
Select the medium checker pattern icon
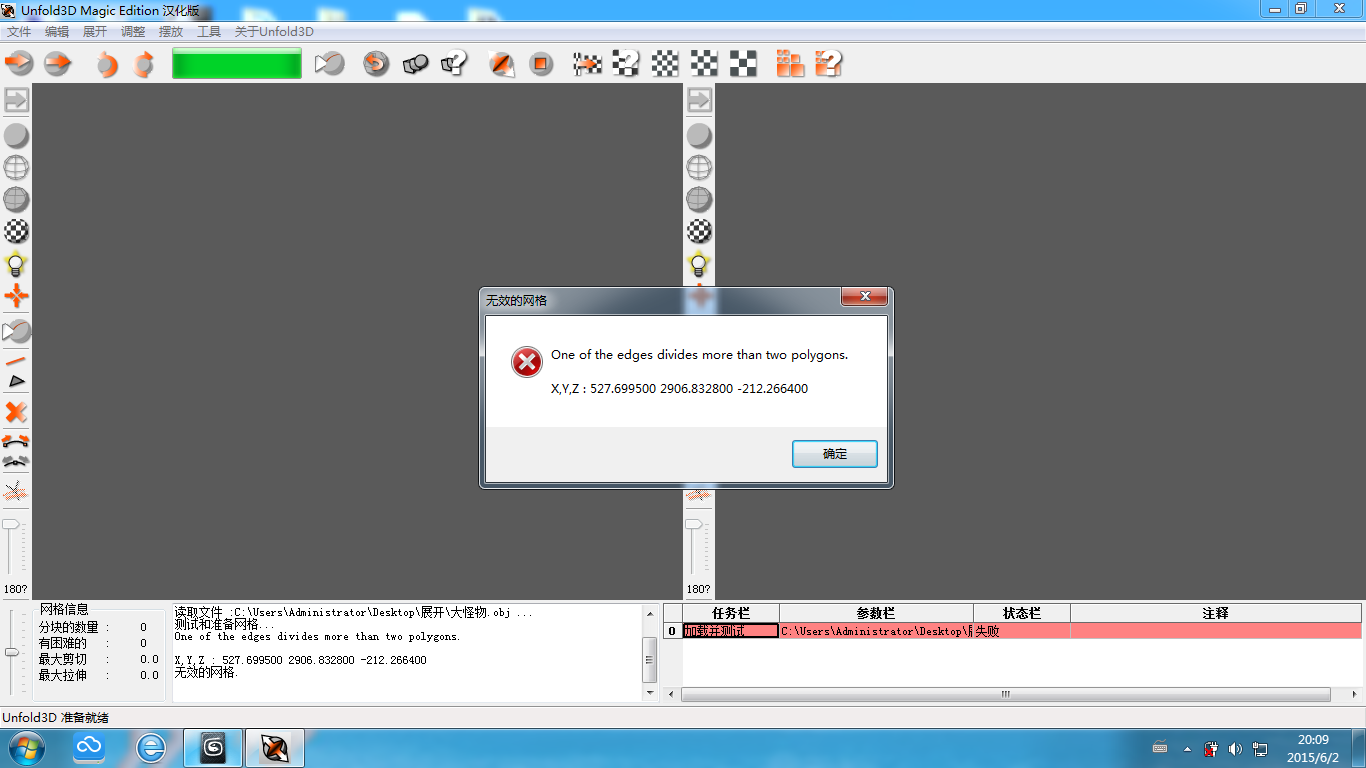pos(704,64)
